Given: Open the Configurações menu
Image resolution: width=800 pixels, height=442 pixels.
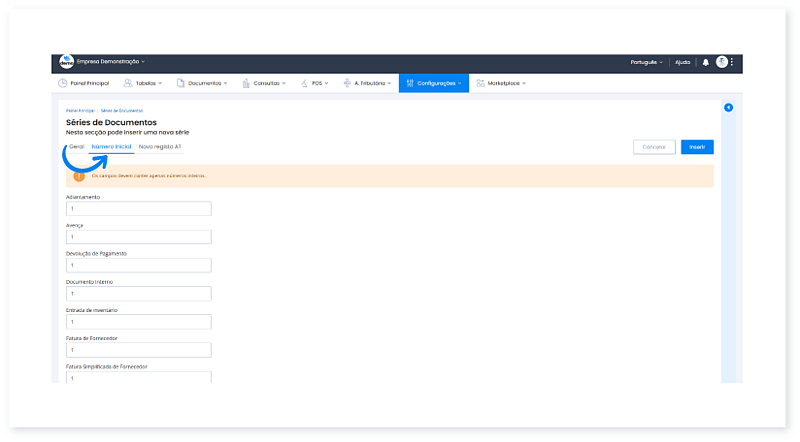Looking at the screenshot, I should coord(434,83).
